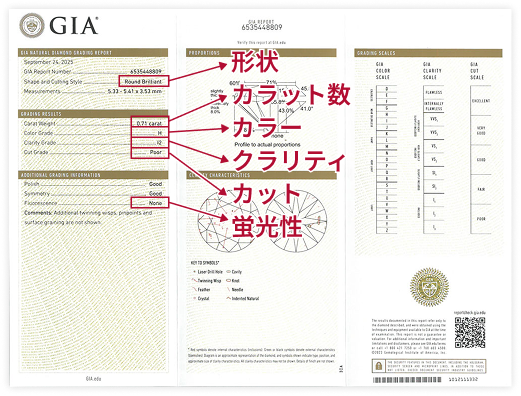Viewport: 521px width, 396px height.
Task: Click the Indented Natural symbol entry
Action: pyautogui.click(x=243, y=298)
